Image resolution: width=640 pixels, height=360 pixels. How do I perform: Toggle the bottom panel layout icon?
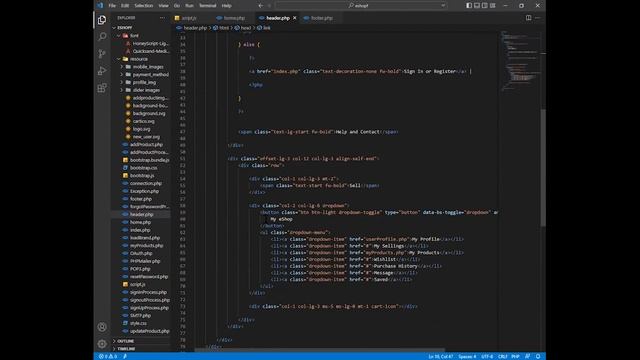click(x=477, y=6)
